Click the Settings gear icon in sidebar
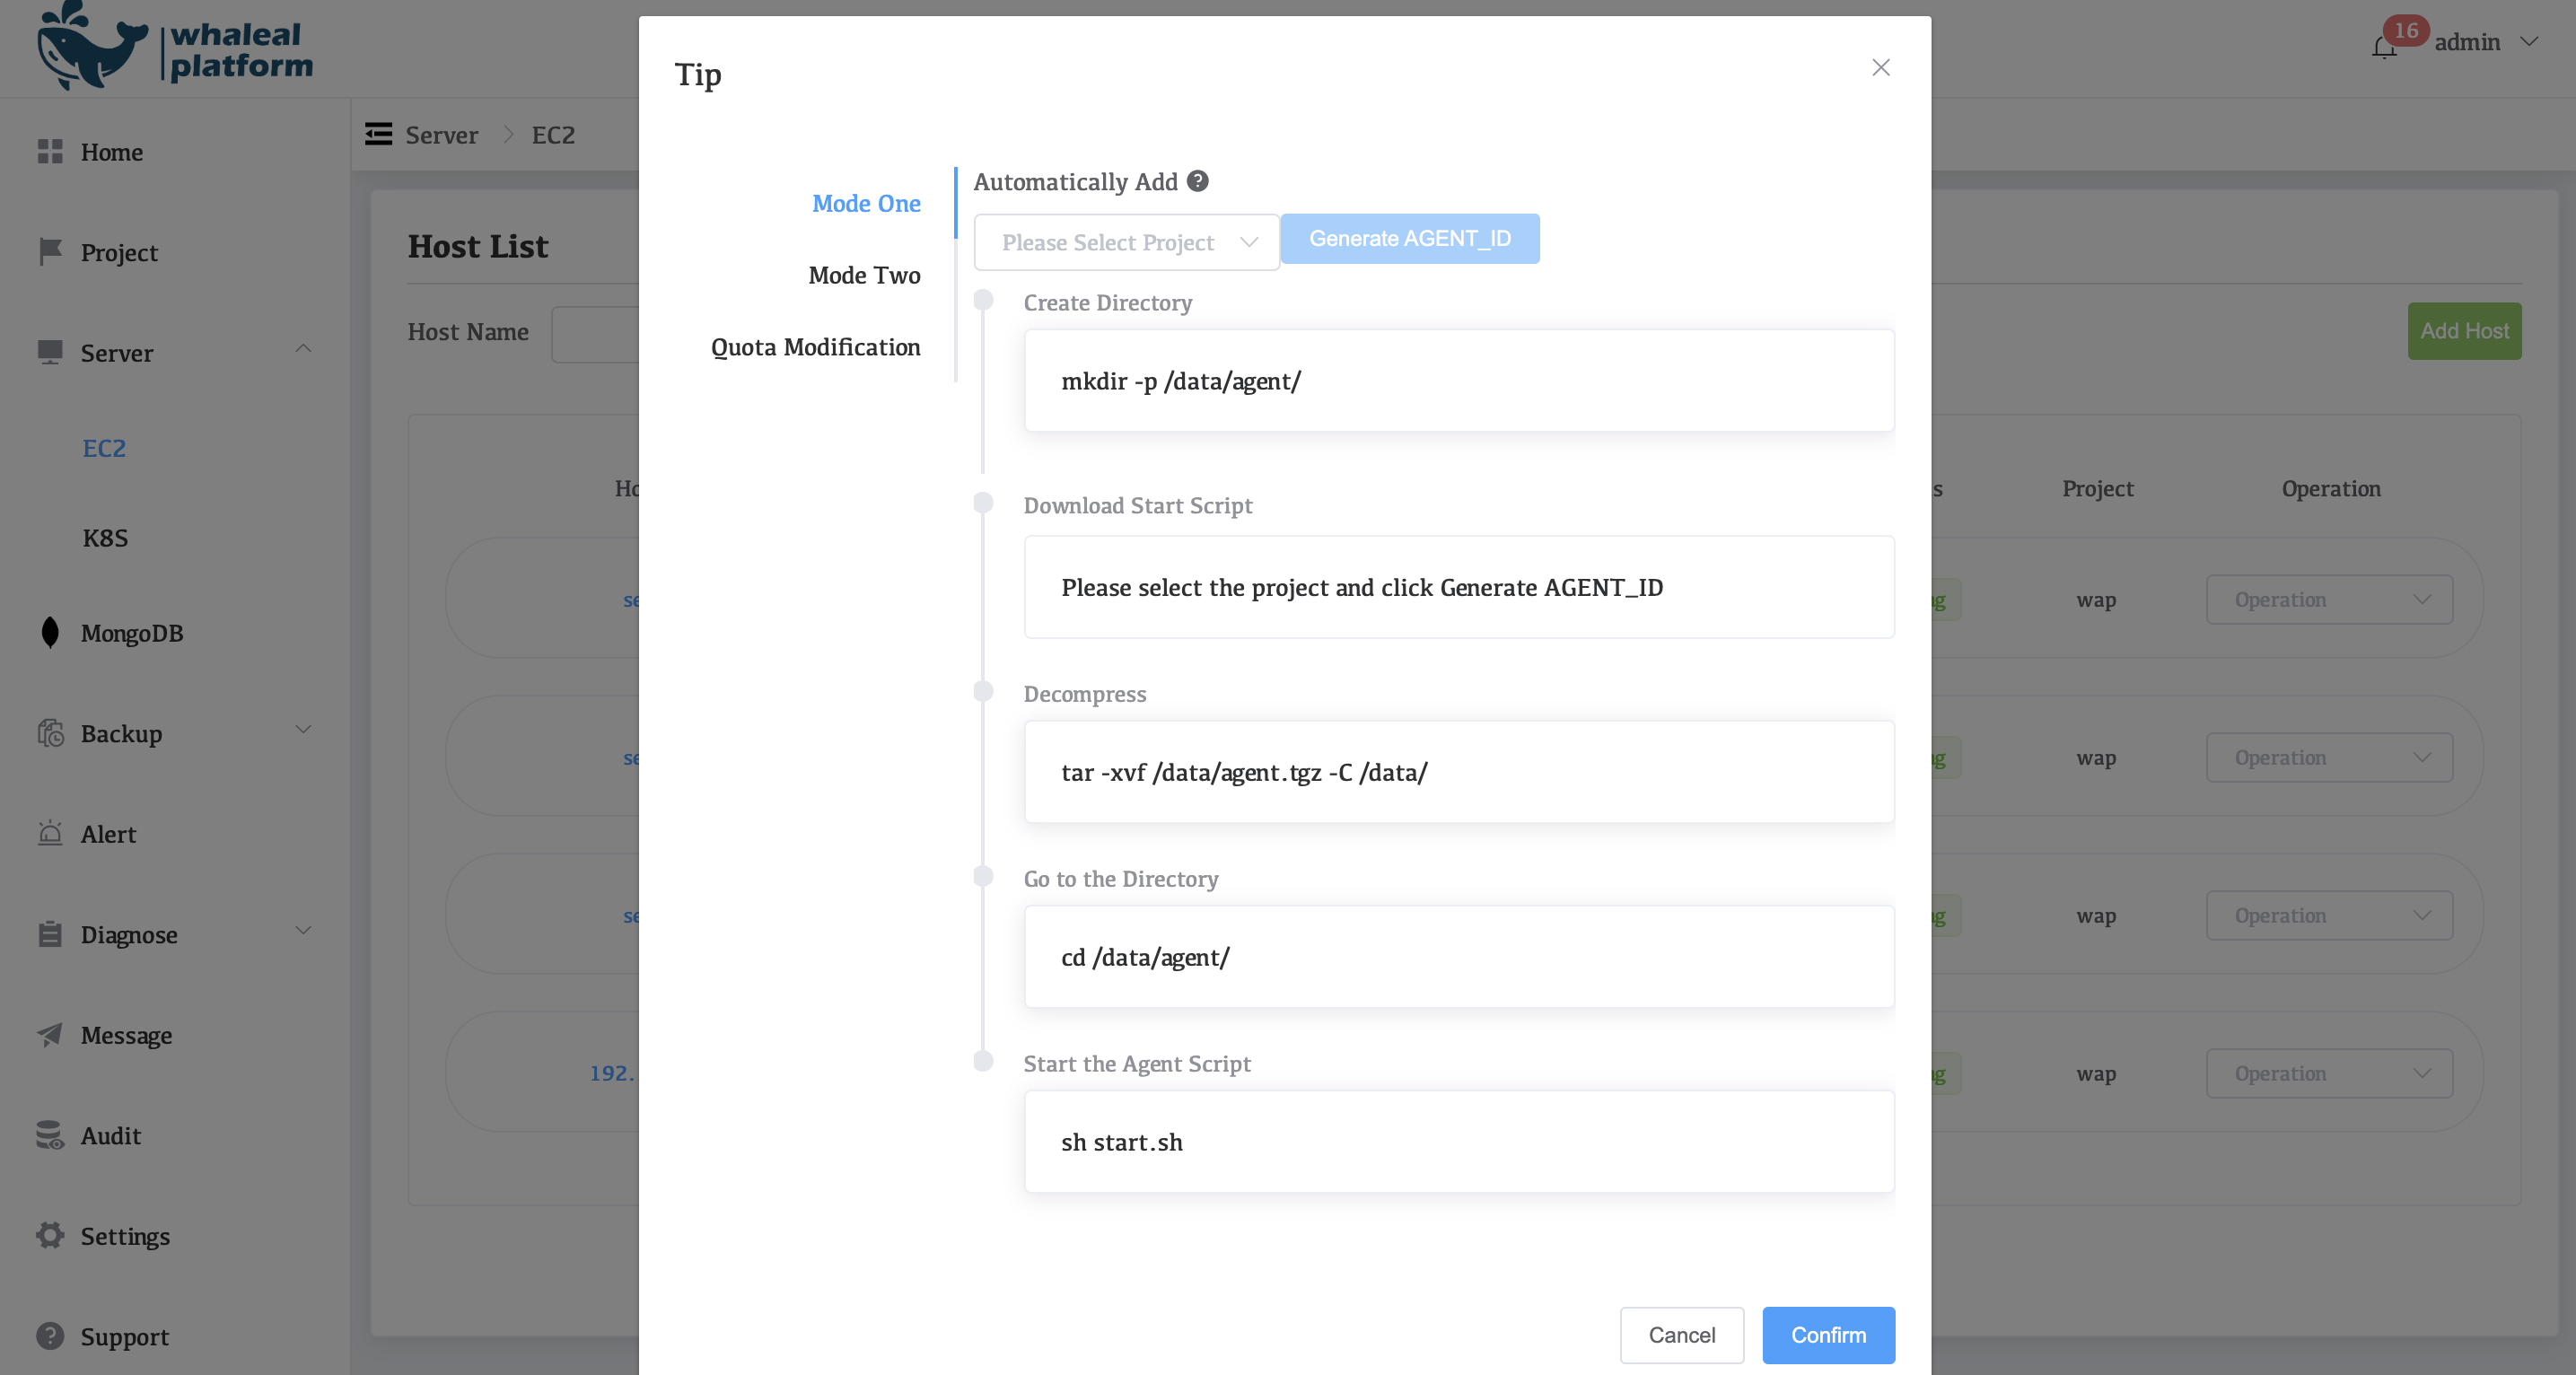This screenshot has width=2576, height=1375. (50, 1235)
